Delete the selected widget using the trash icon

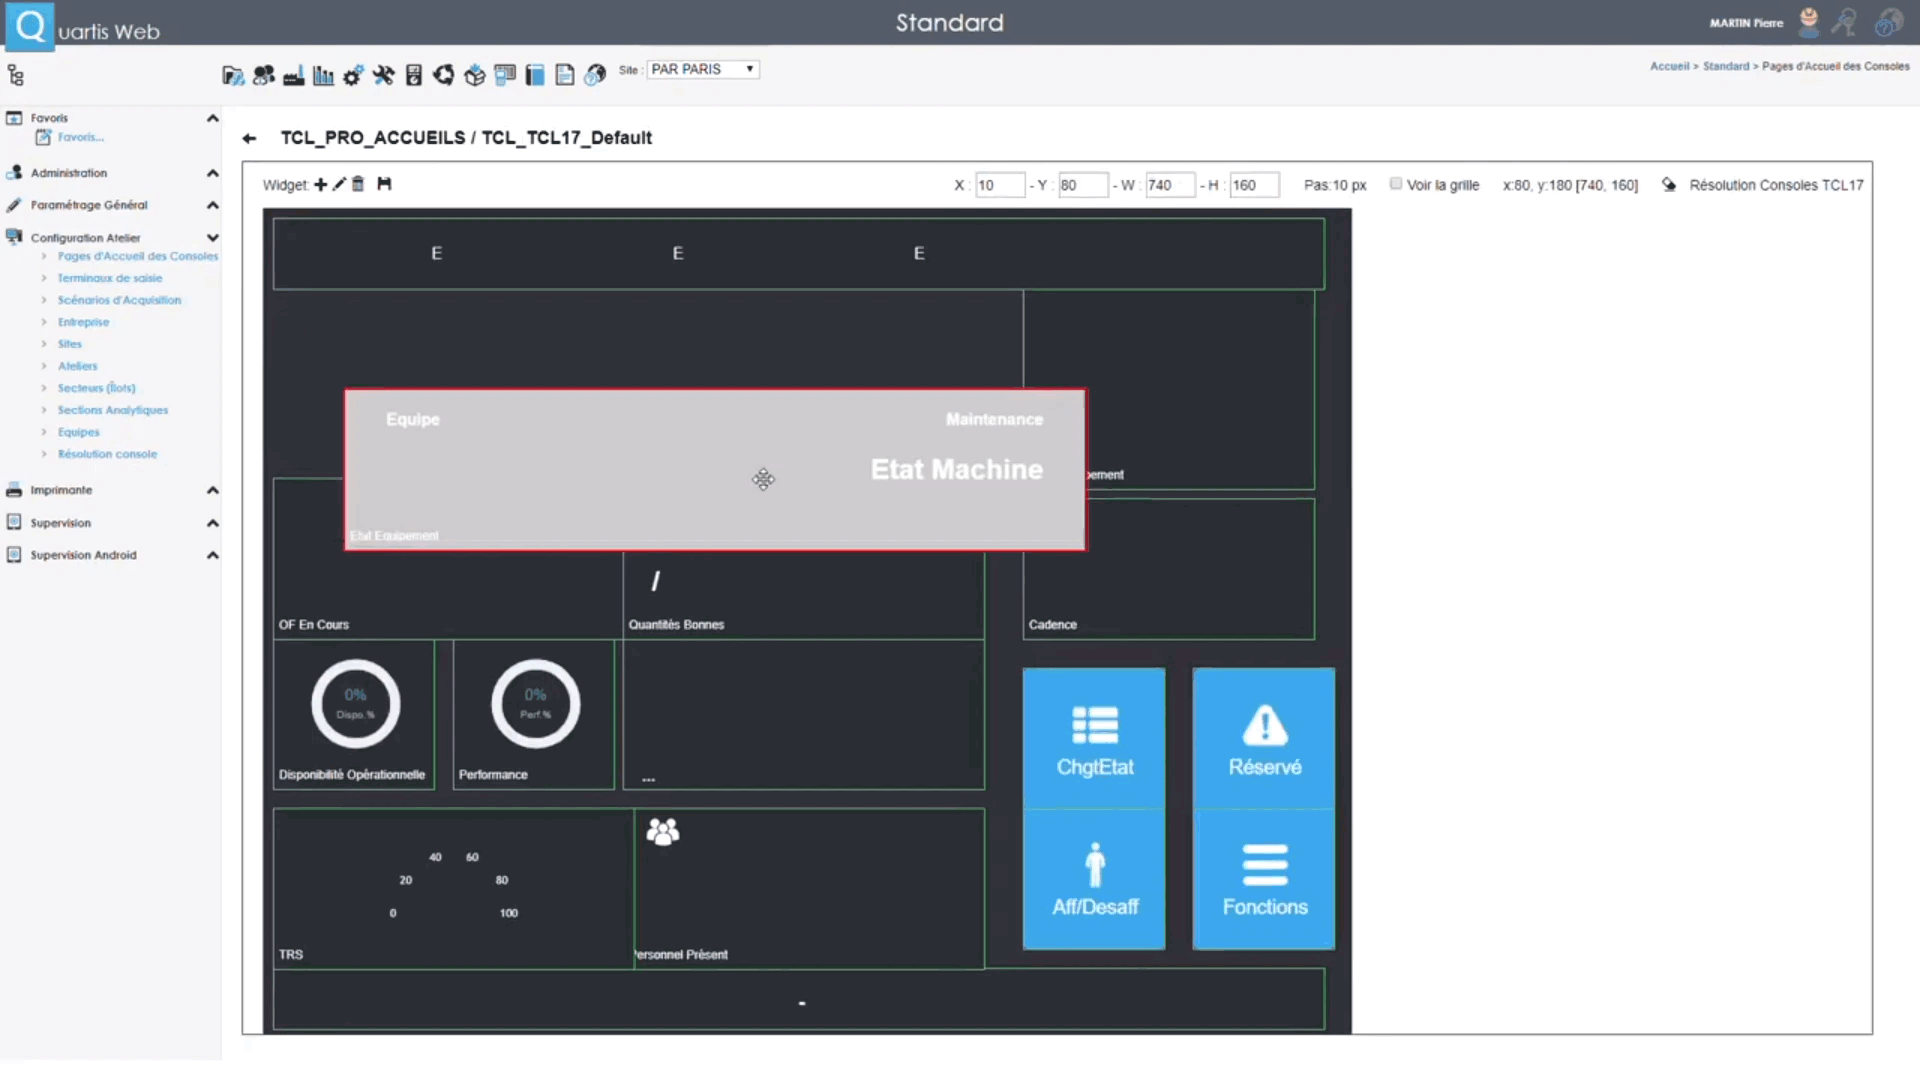[359, 184]
